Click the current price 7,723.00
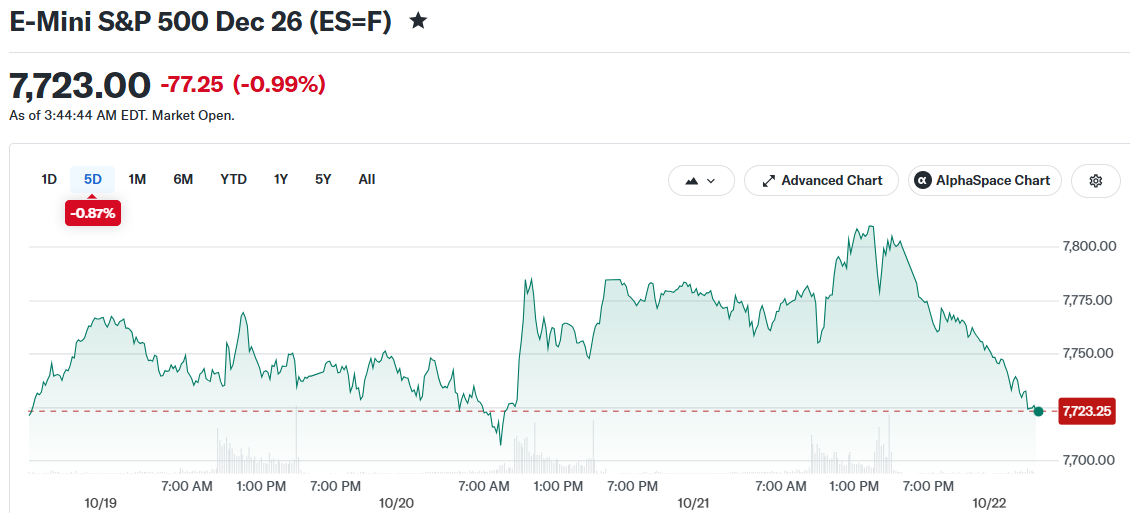 80,85
